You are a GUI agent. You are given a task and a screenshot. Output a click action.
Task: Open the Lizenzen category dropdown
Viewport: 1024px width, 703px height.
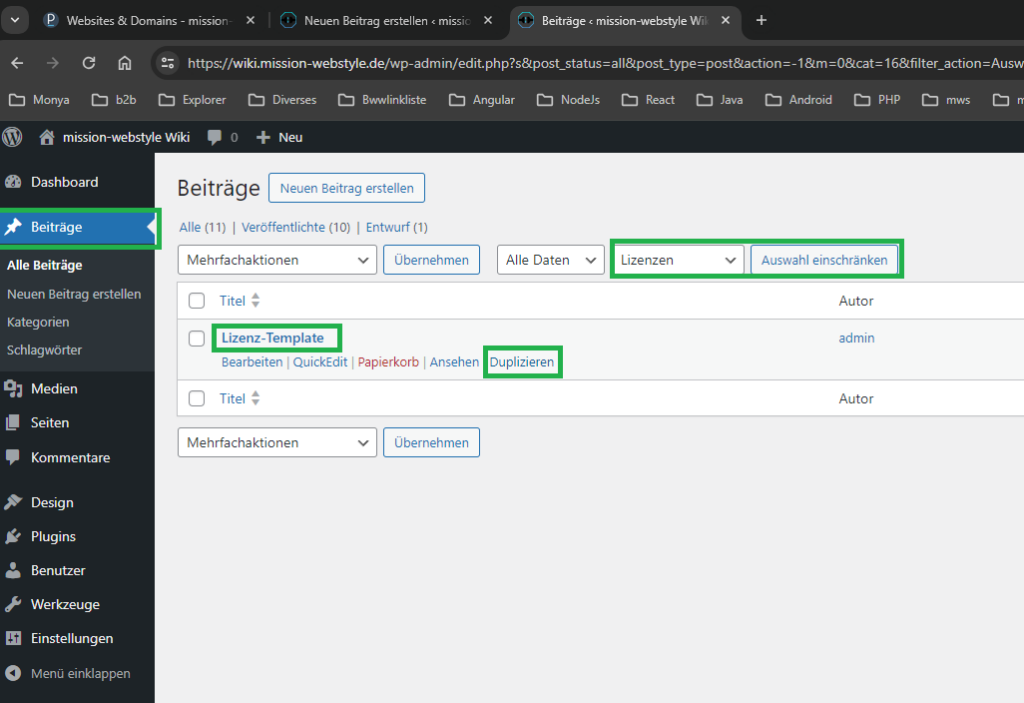(677, 260)
